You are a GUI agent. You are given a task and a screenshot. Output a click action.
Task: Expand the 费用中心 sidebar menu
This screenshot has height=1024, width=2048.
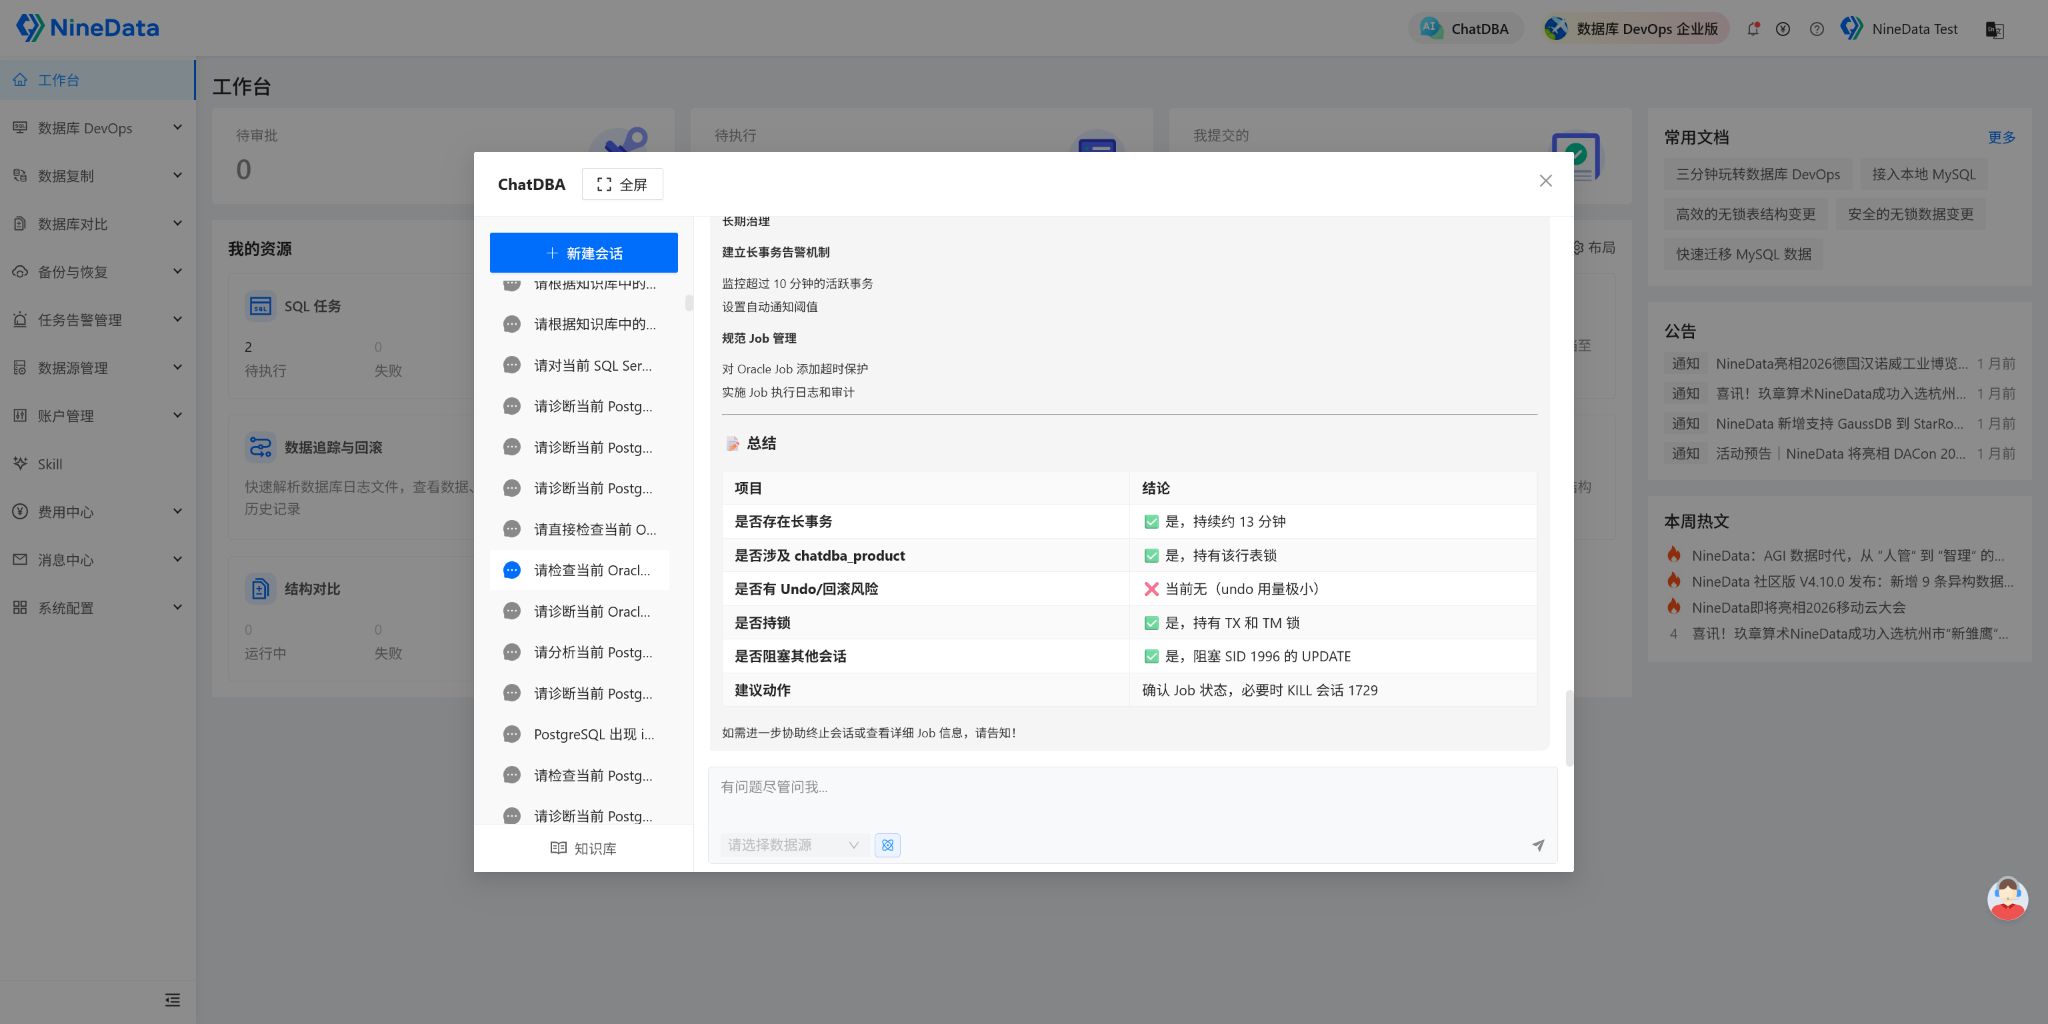pos(98,512)
